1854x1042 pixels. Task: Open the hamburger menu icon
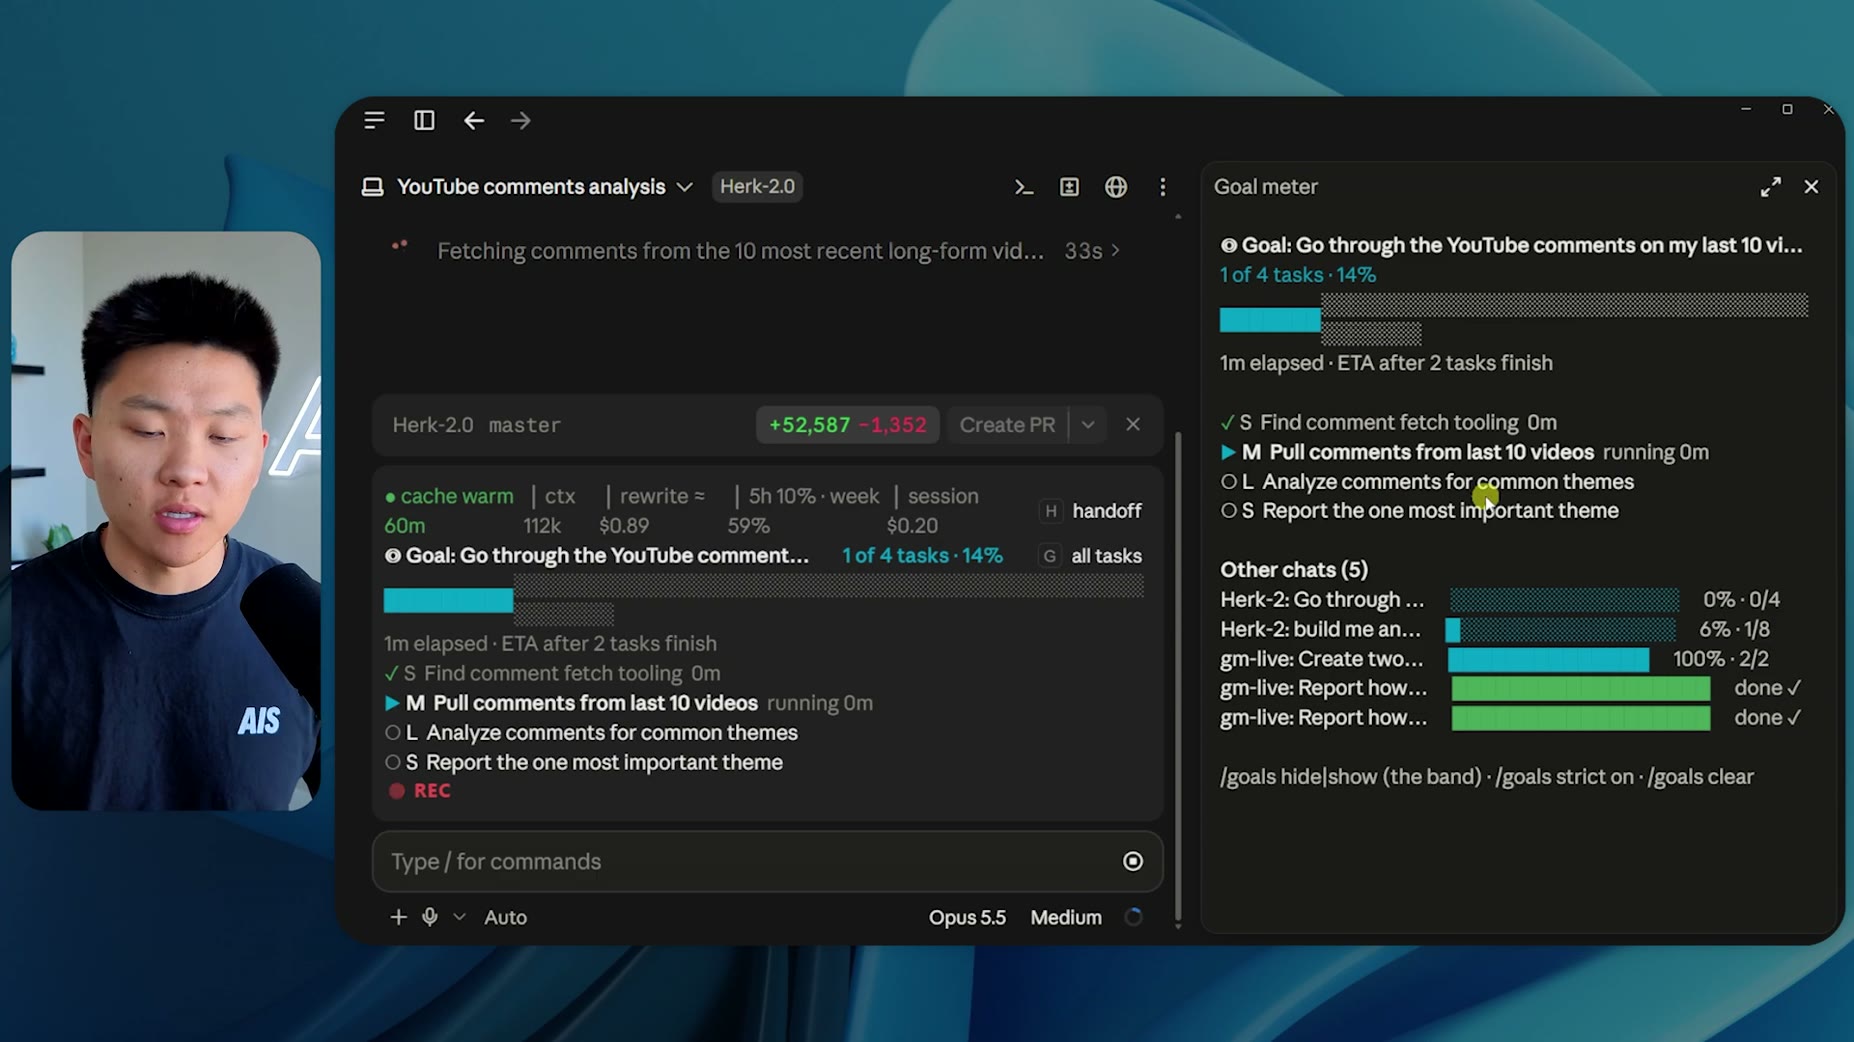pos(374,121)
